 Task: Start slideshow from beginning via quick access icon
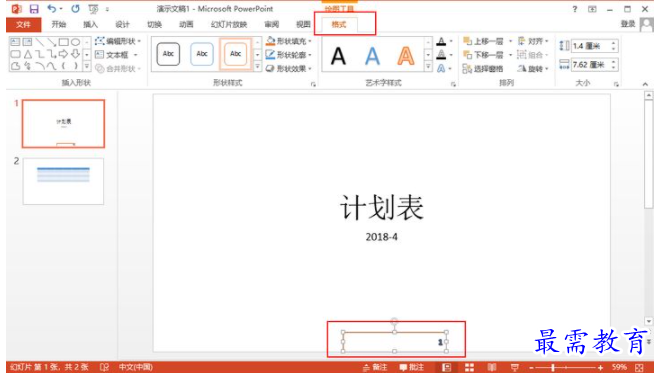click(93, 9)
